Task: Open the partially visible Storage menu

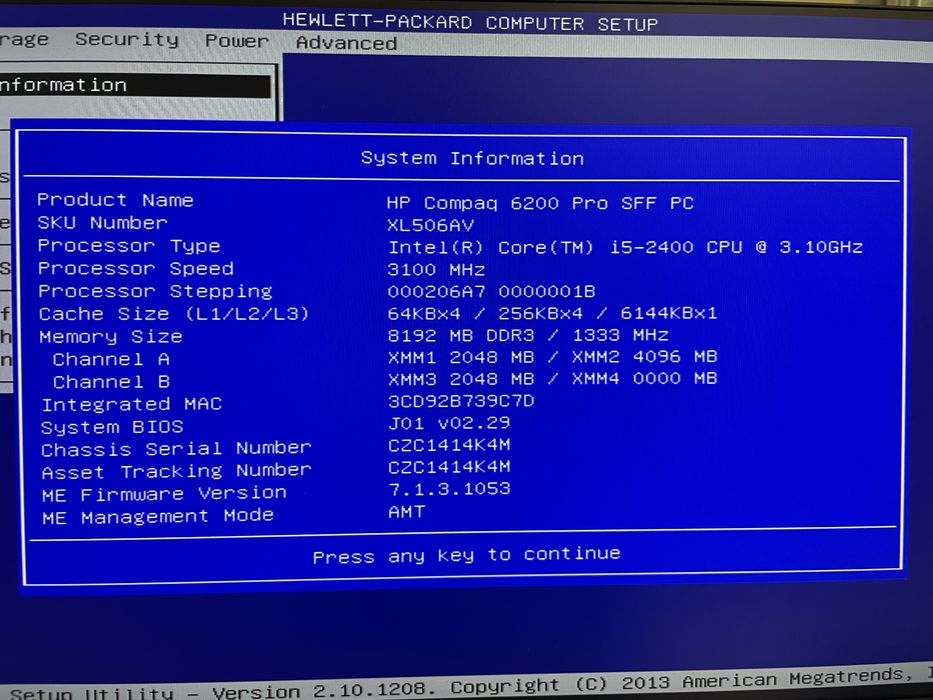Action: [x=24, y=39]
